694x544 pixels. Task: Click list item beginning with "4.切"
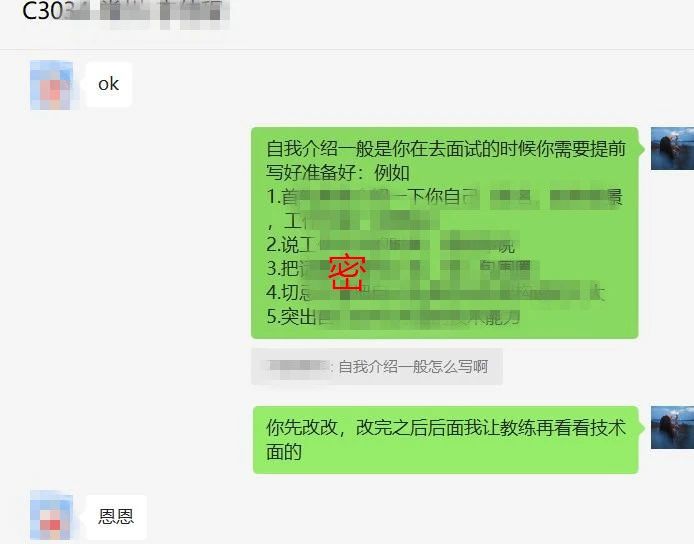tap(436, 292)
